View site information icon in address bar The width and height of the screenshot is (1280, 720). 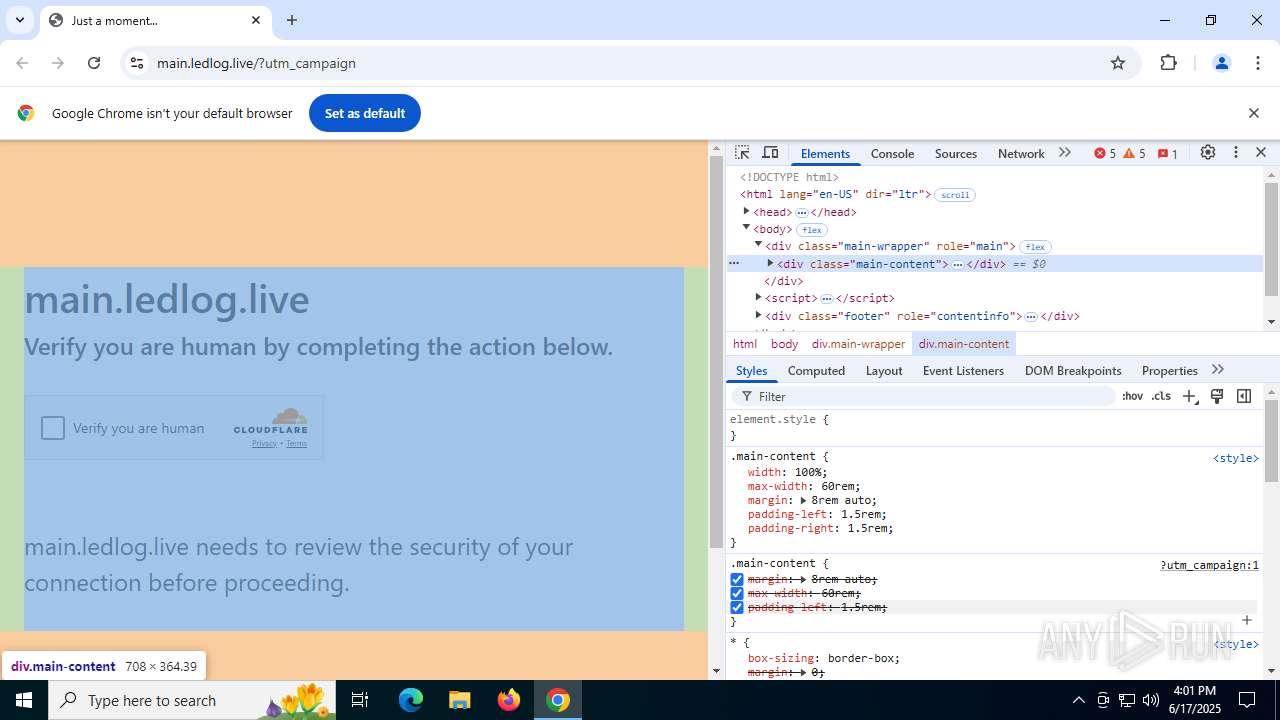coord(137,63)
